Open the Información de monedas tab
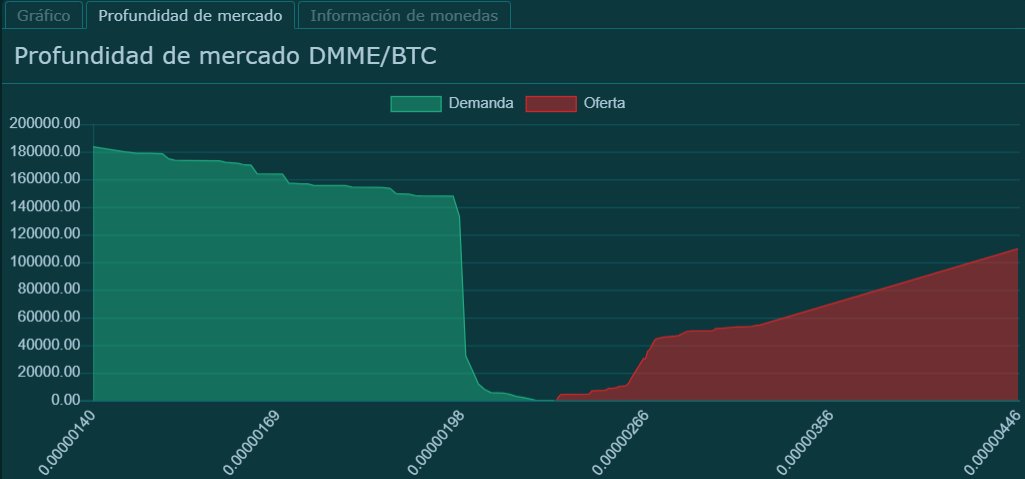This screenshot has width=1025, height=479. click(404, 16)
